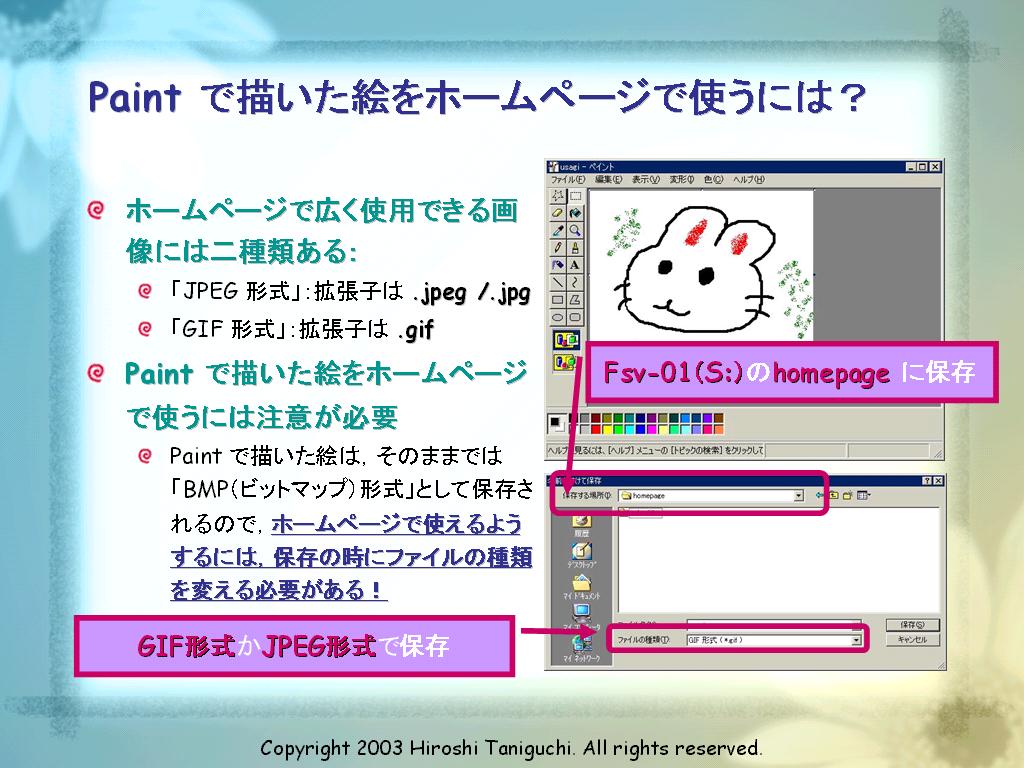Choose the lime green palette color
Image resolution: width=1024 pixels, height=768 pixels.
(x=618, y=429)
